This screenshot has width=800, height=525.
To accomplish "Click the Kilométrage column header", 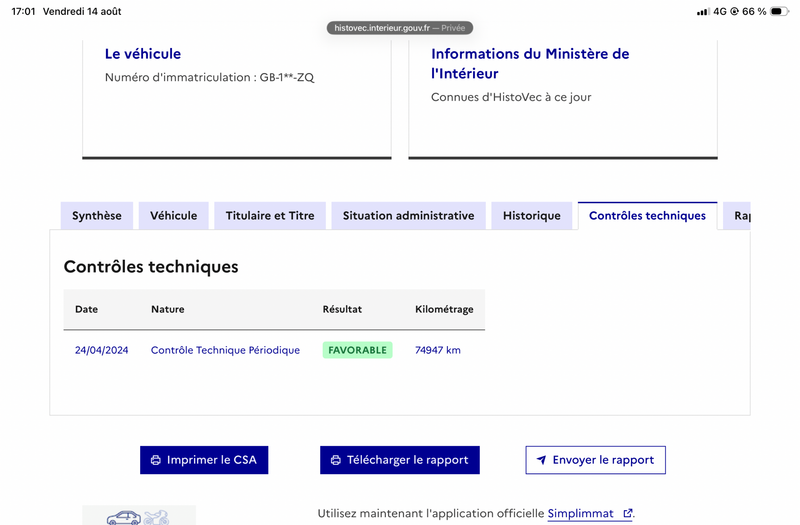I will coord(444,309).
